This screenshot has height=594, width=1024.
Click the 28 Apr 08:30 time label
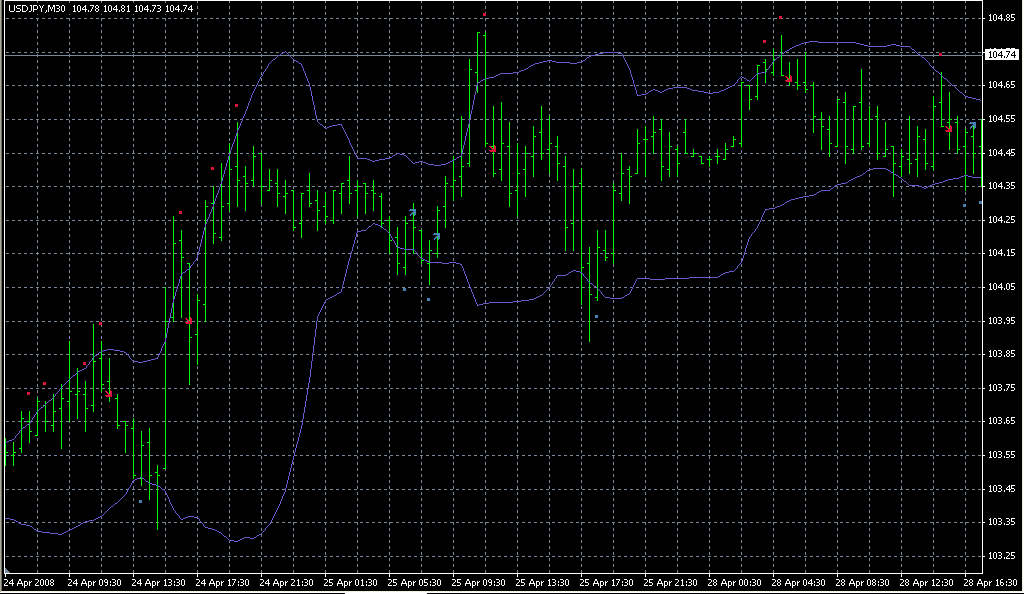pos(863,582)
